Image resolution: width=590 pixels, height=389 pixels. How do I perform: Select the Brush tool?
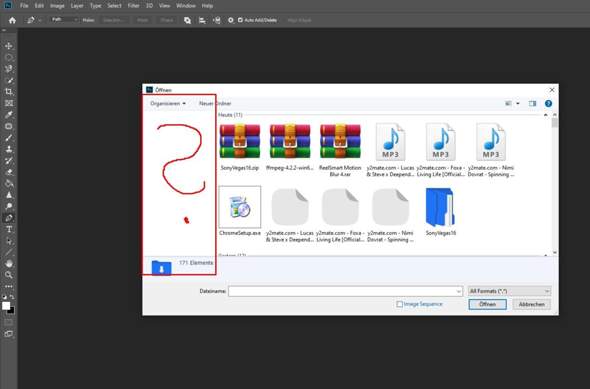9,138
